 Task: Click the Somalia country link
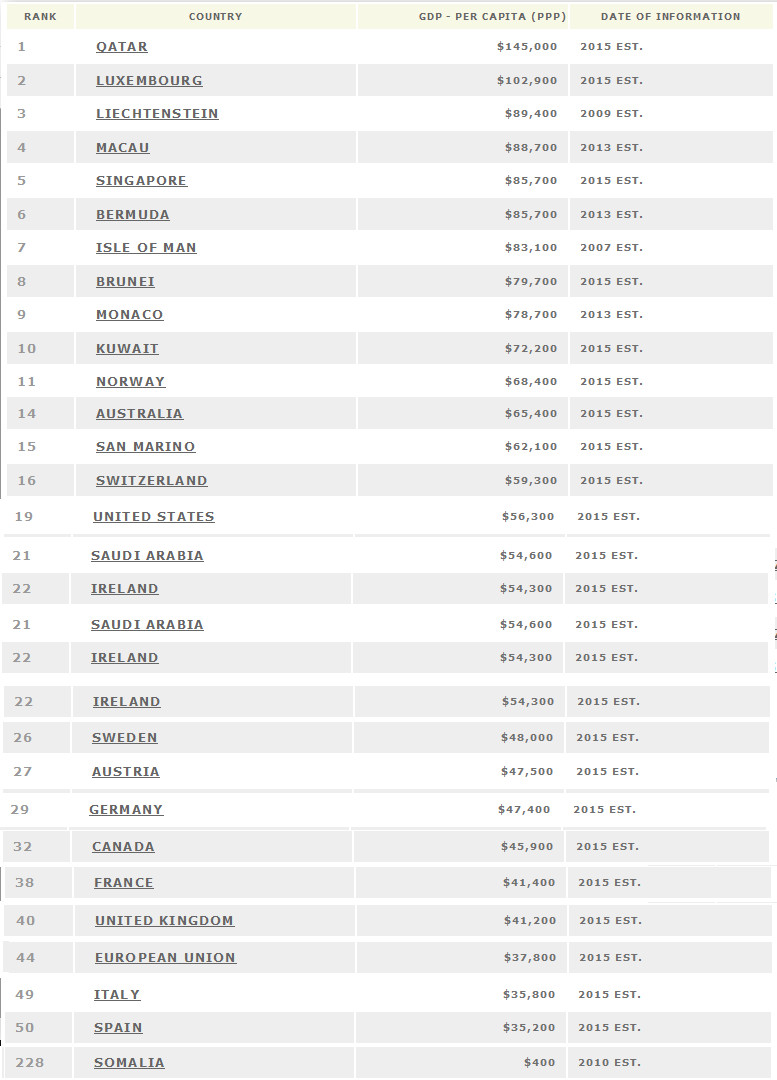[129, 1063]
